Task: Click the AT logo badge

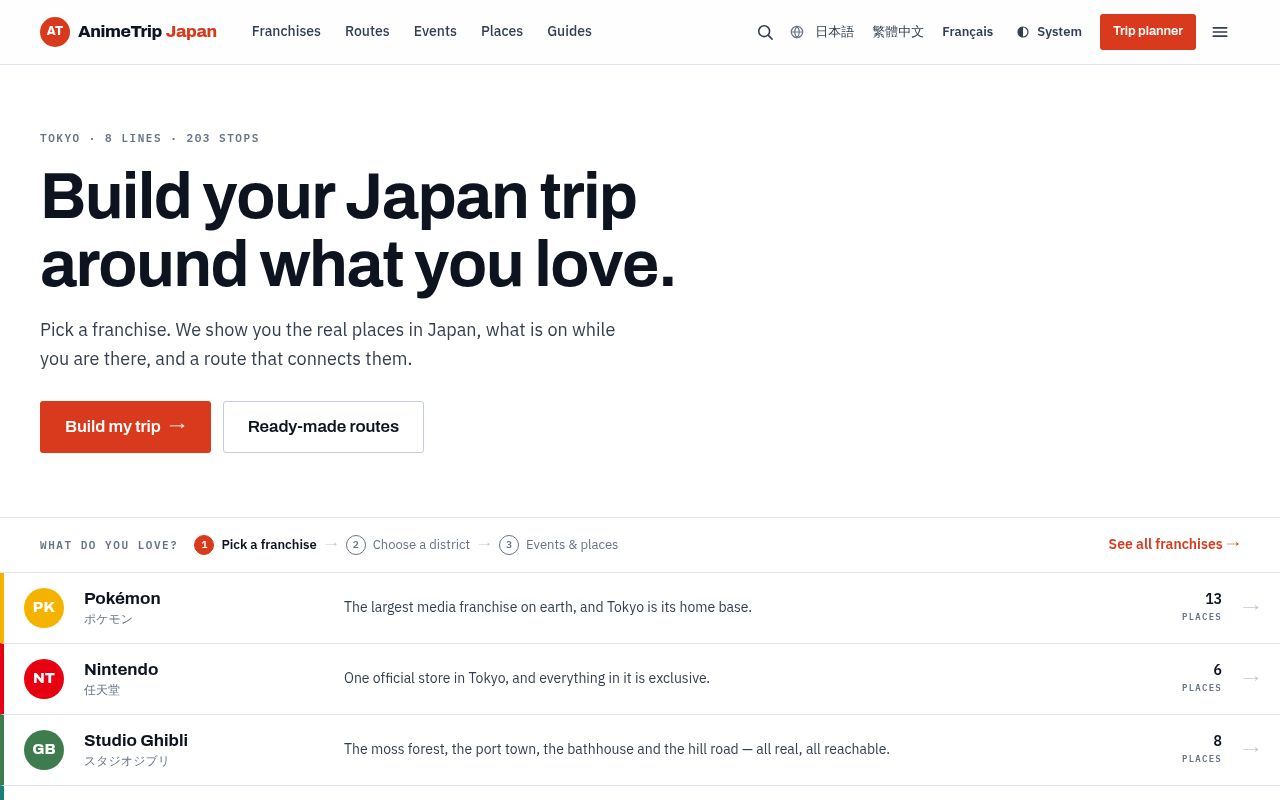Action: pos(55,31)
